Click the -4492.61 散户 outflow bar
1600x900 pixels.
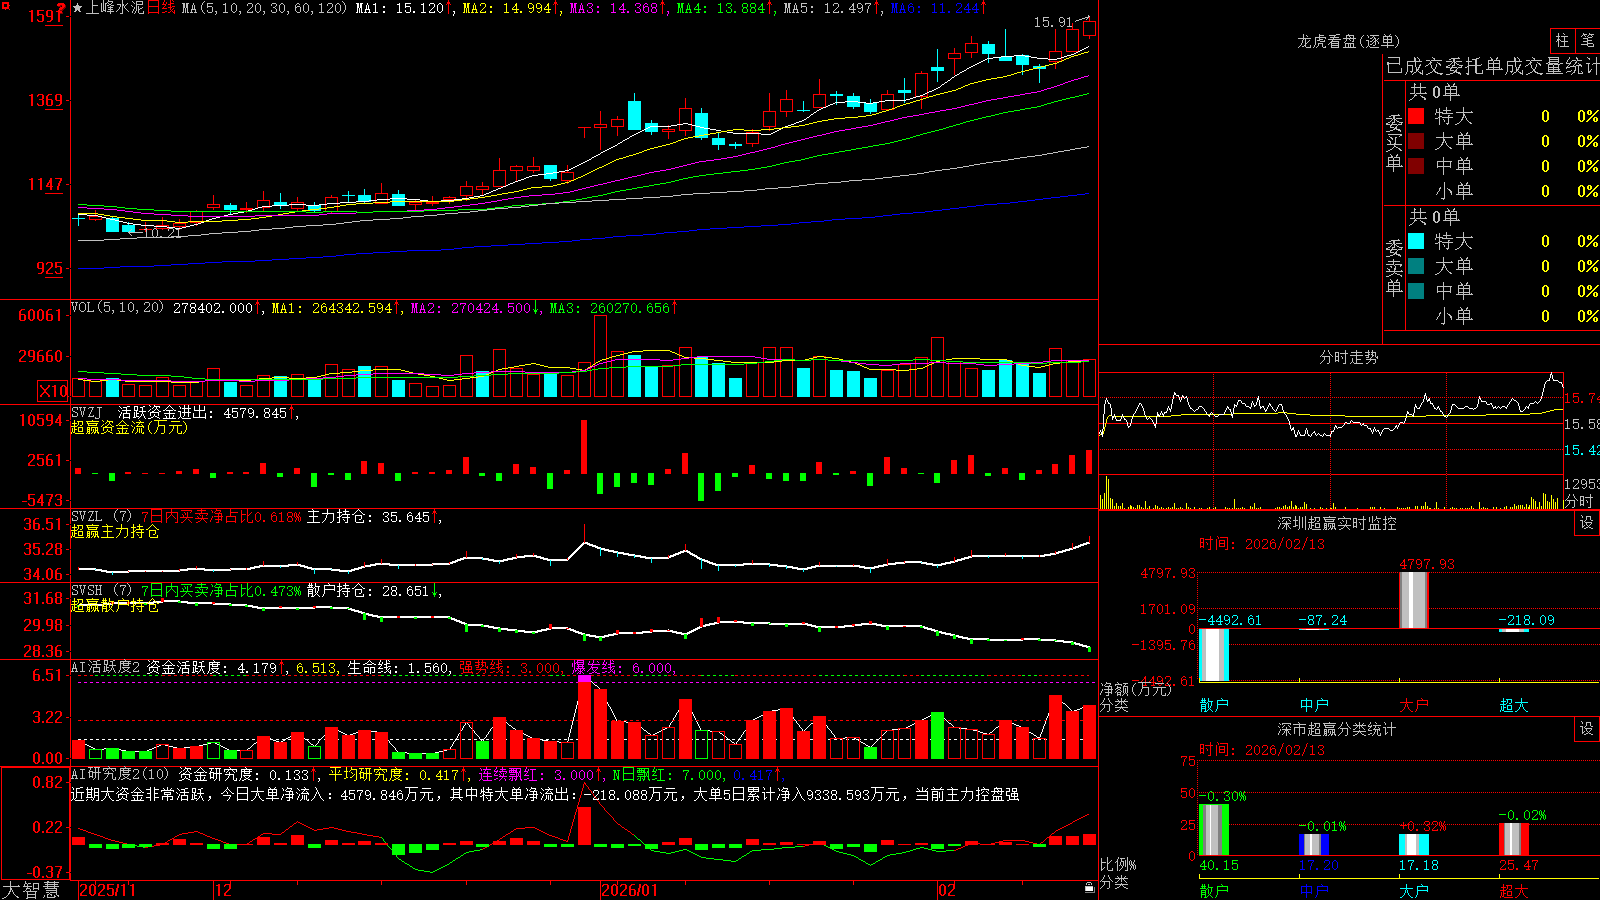(x=1214, y=655)
